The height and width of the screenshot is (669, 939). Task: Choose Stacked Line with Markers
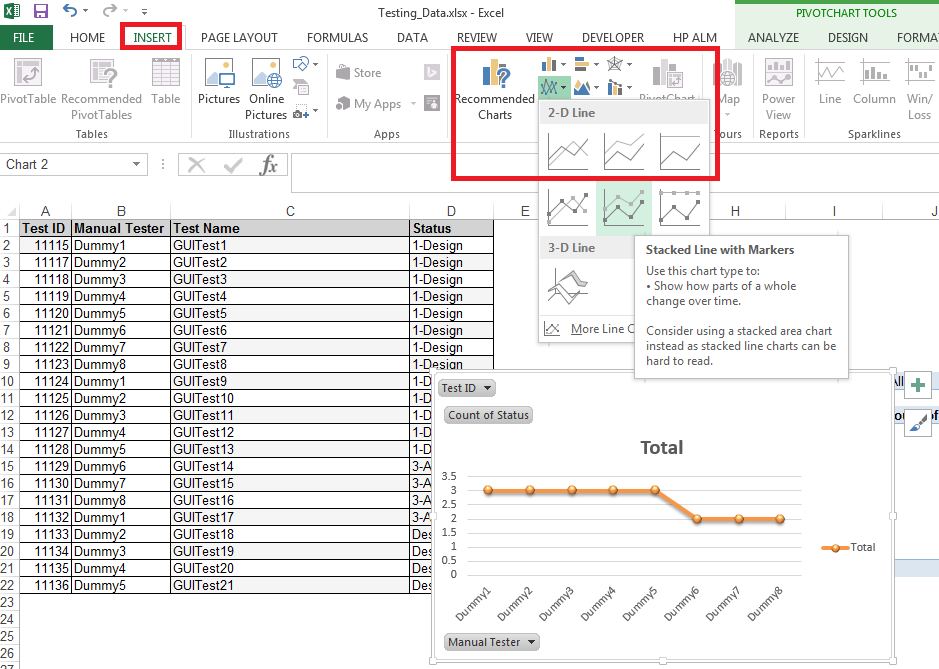coord(623,207)
